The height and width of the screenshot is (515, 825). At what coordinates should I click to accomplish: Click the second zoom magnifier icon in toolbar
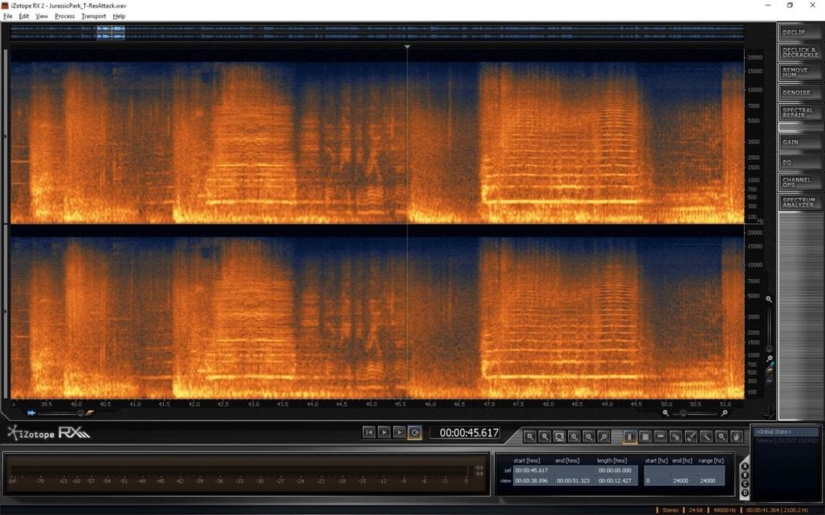click(545, 437)
